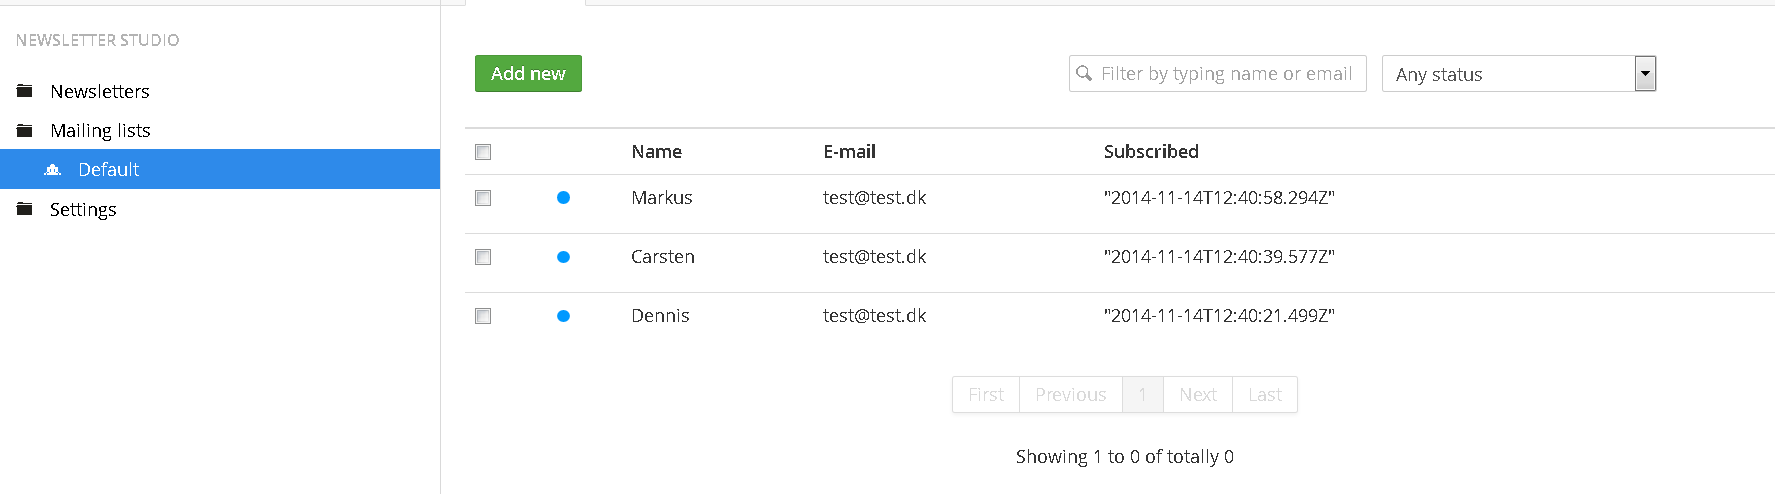The image size is (1775, 494).
Task: Click the dropdown arrow on status filter
Action: click(x=1645, y=74)
